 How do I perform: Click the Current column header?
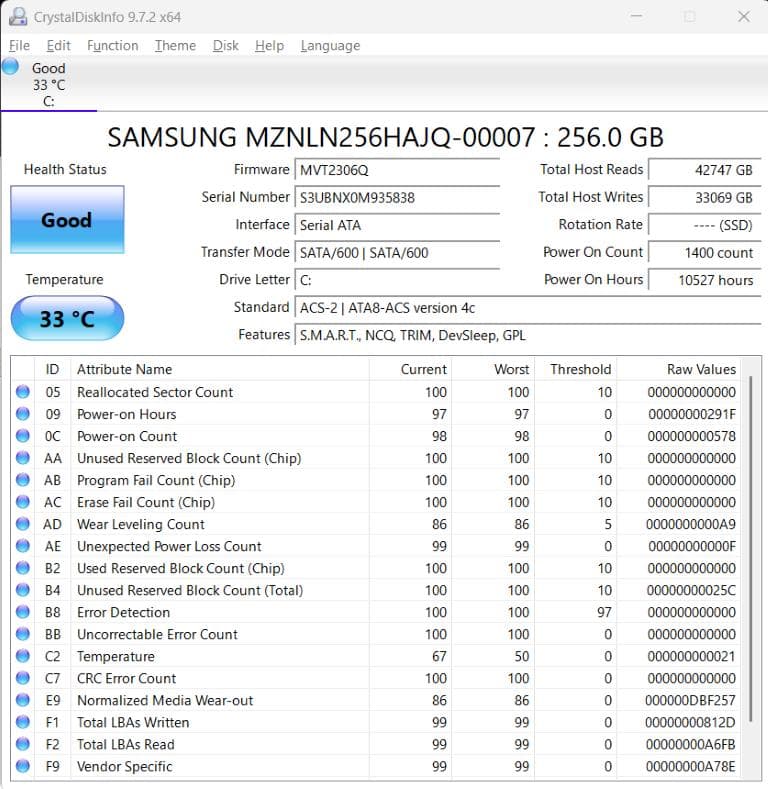[x=411, y=369]
